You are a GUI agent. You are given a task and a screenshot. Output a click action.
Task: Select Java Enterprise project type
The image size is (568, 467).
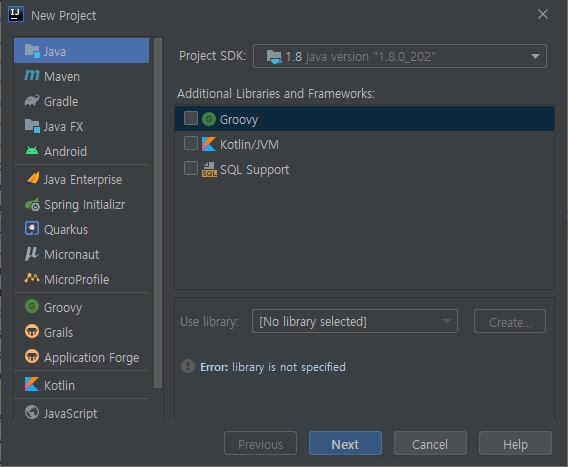[82, 179]
